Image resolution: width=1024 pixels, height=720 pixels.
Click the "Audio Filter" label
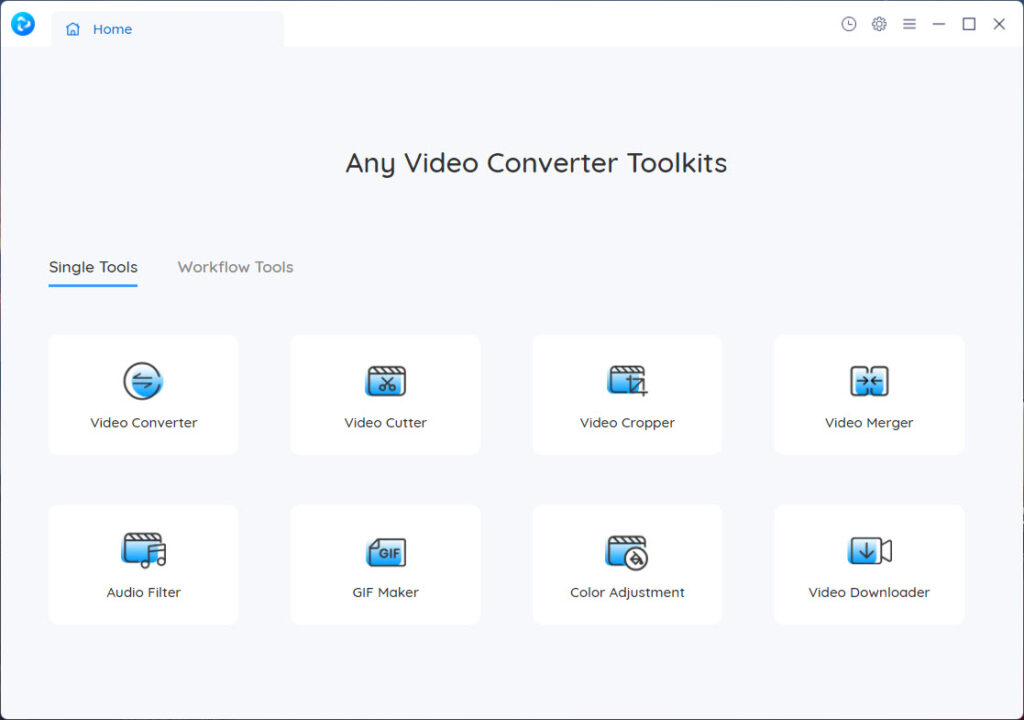coord(144,593)
